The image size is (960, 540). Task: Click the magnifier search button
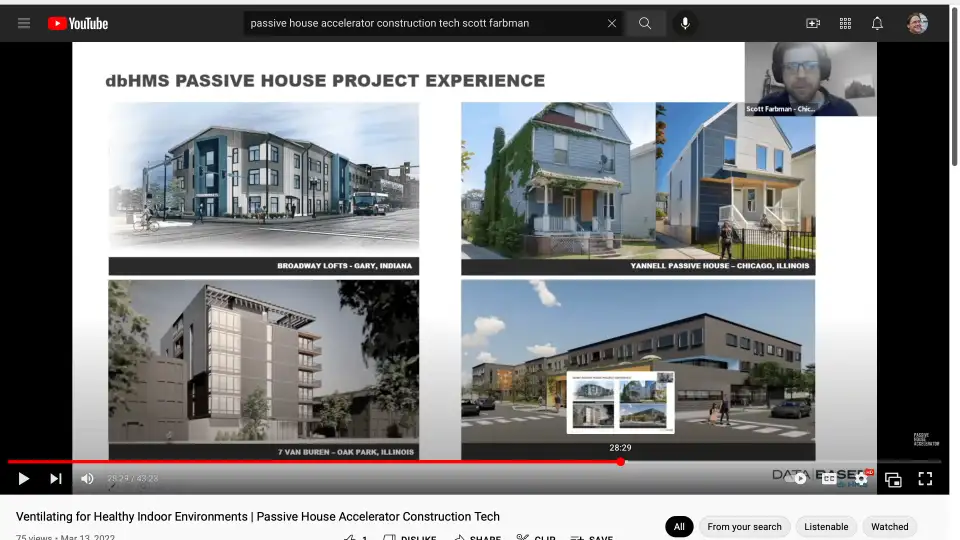(645, 23)
